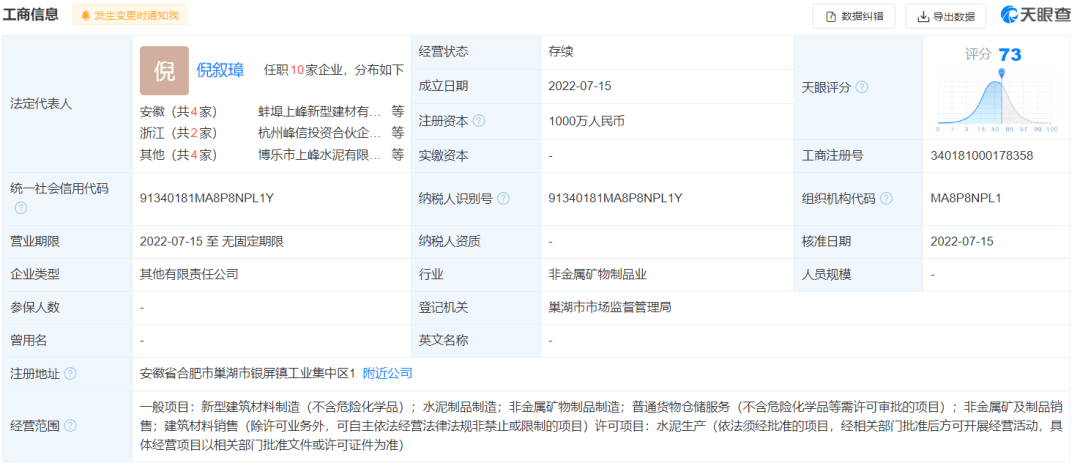Open the 蚌埠上峰新型建材有 company link
This screenshot has width=1080, height=469.
[x=319, y=111]
